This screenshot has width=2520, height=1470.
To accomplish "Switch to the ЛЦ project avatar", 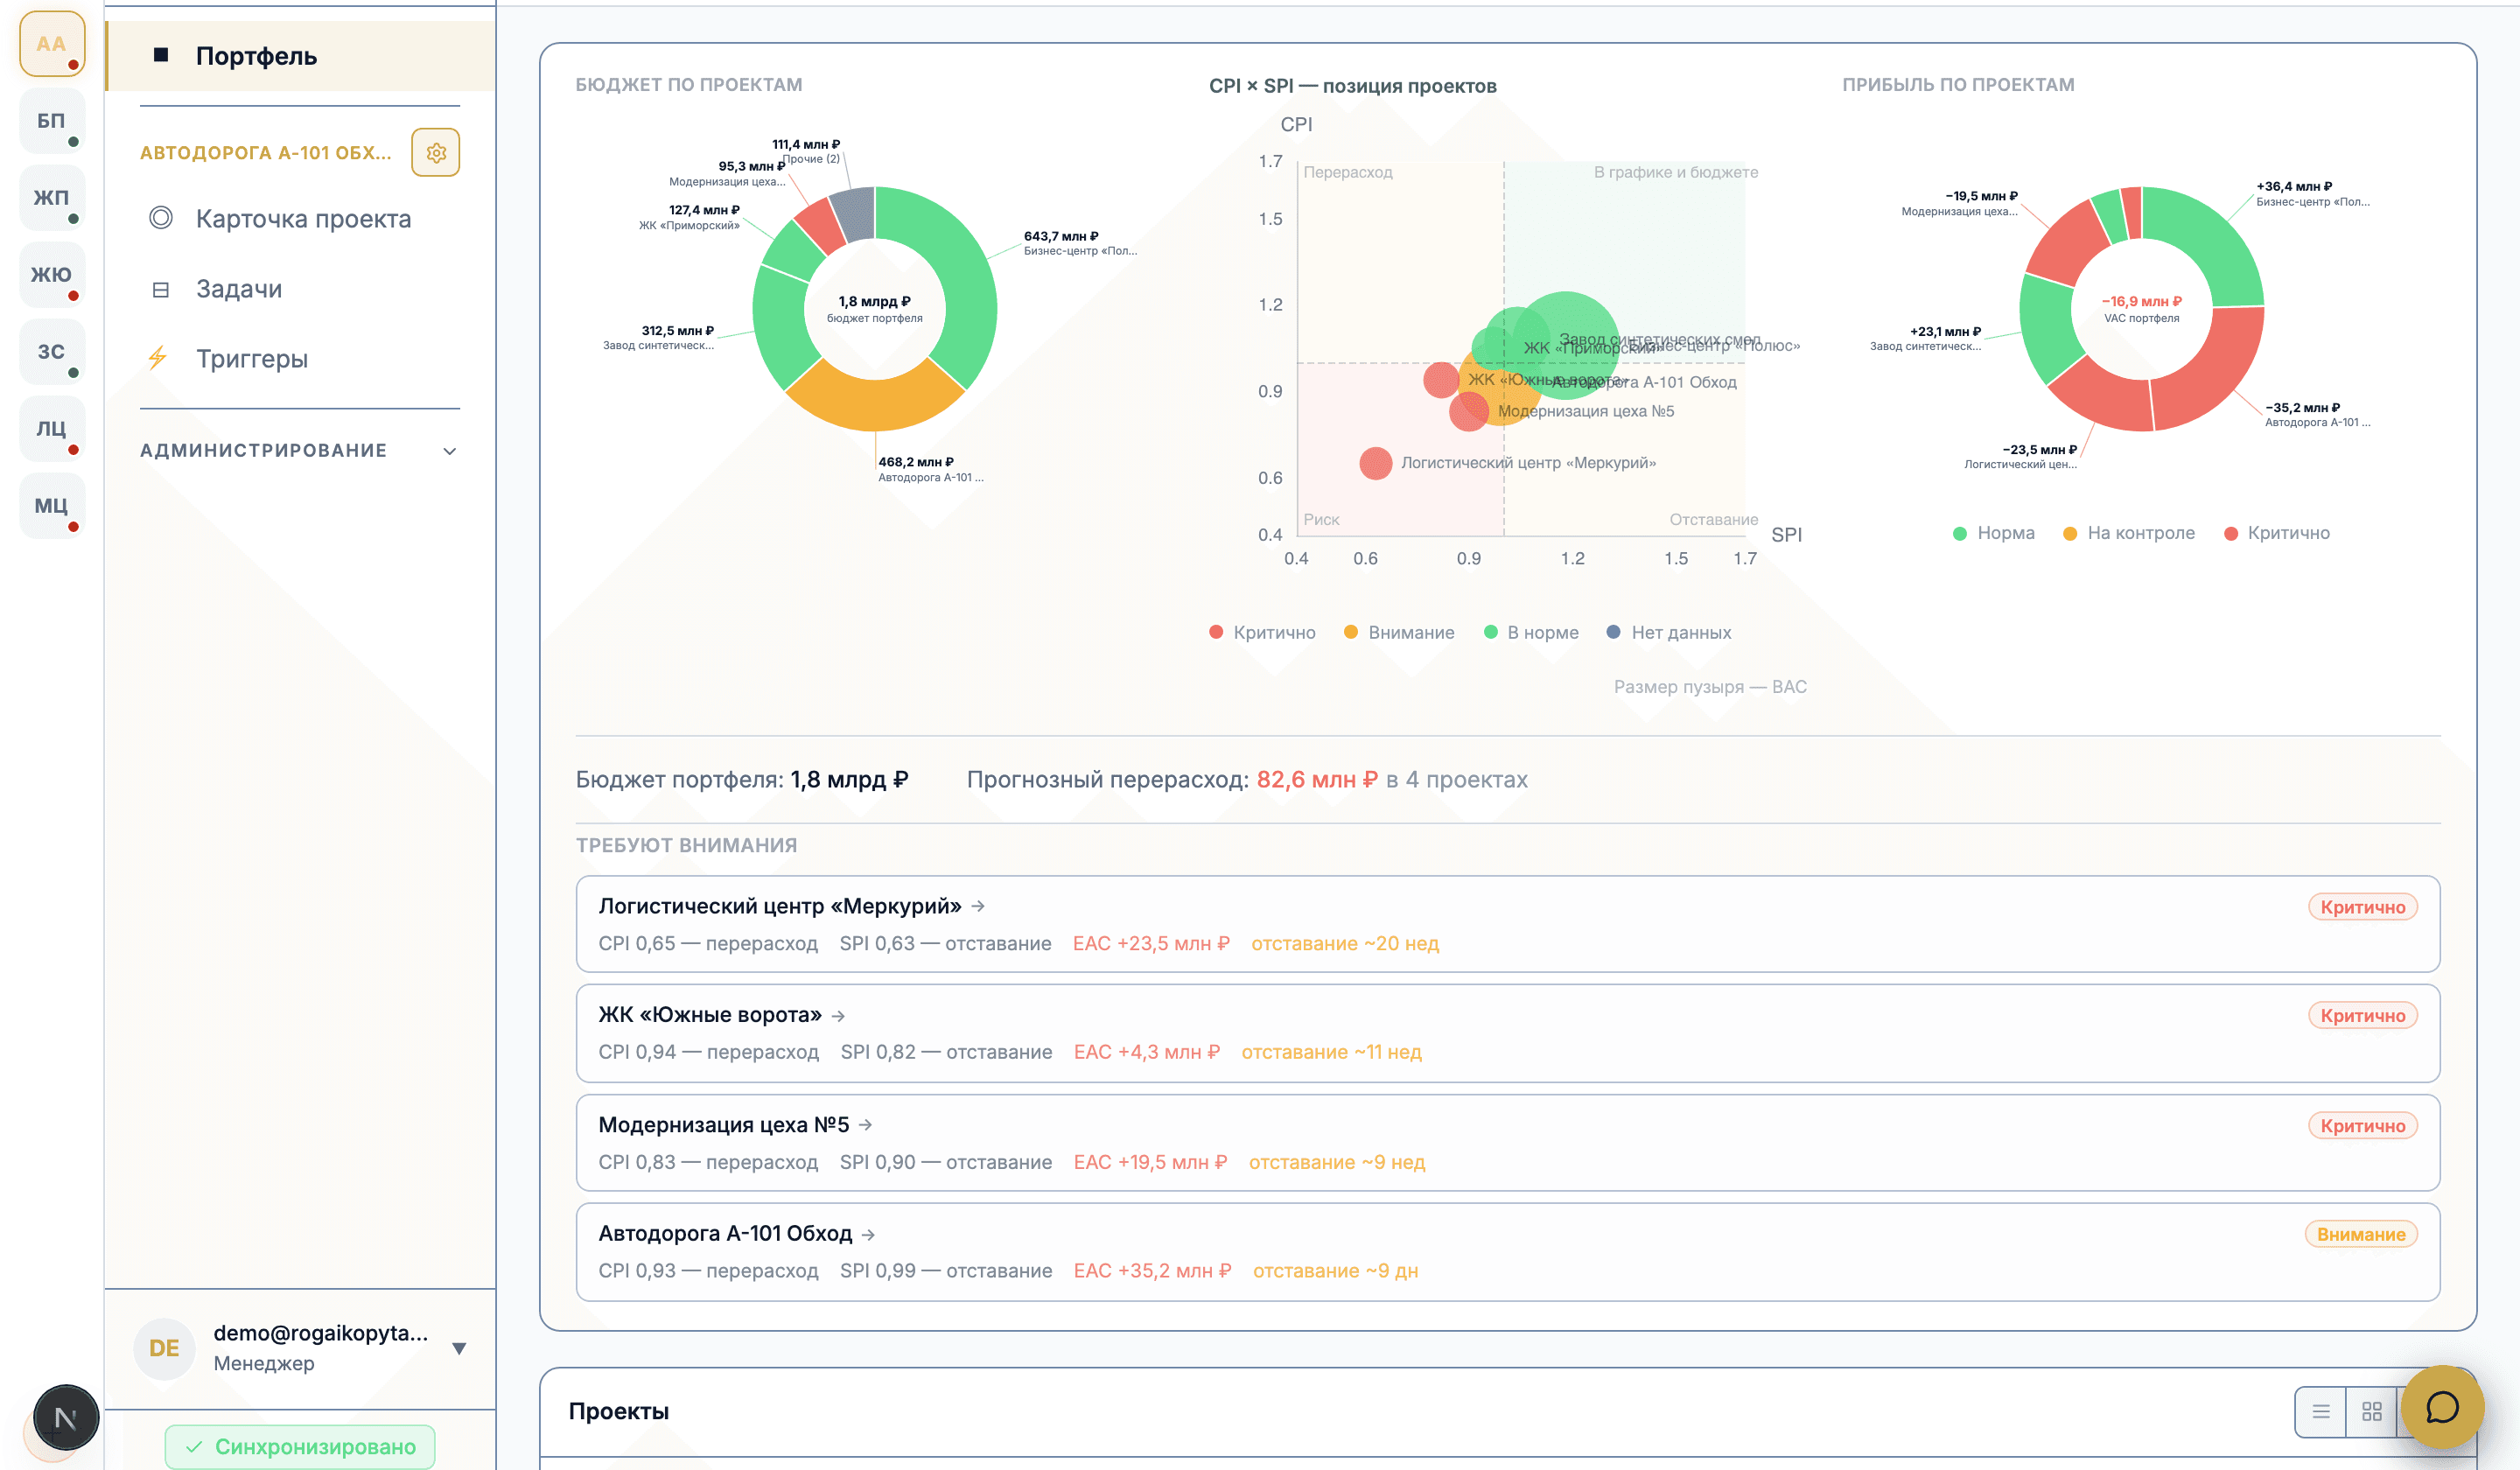I will point(52,429).
